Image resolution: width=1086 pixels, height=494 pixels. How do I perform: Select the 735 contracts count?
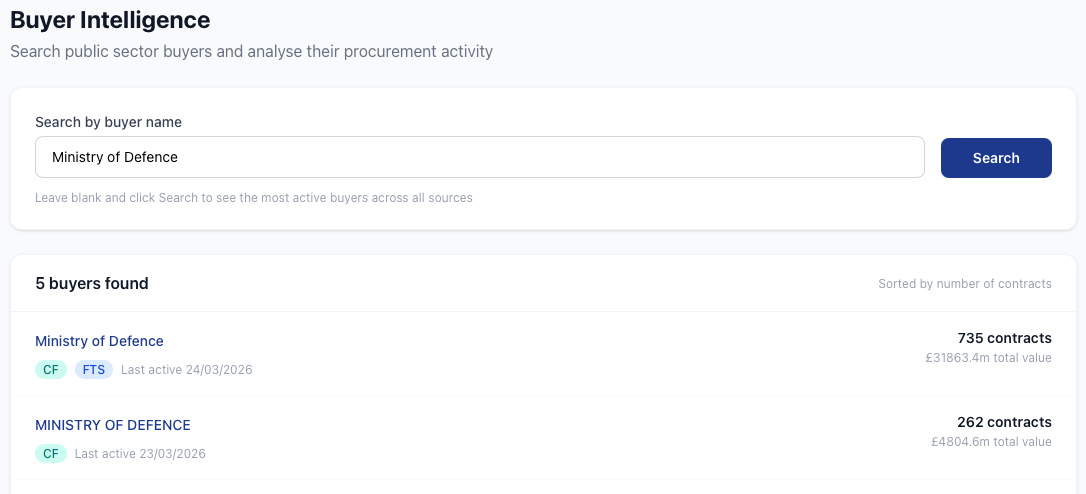point(1004,338)
